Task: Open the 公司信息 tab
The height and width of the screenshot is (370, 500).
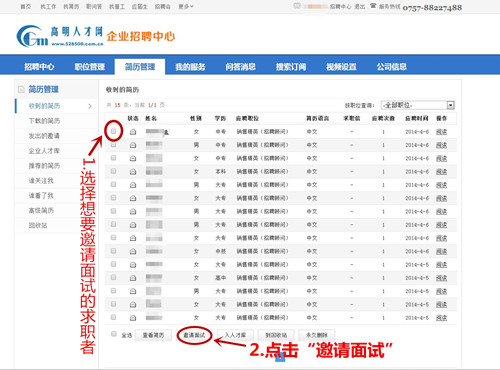Action: click(392, 67)
